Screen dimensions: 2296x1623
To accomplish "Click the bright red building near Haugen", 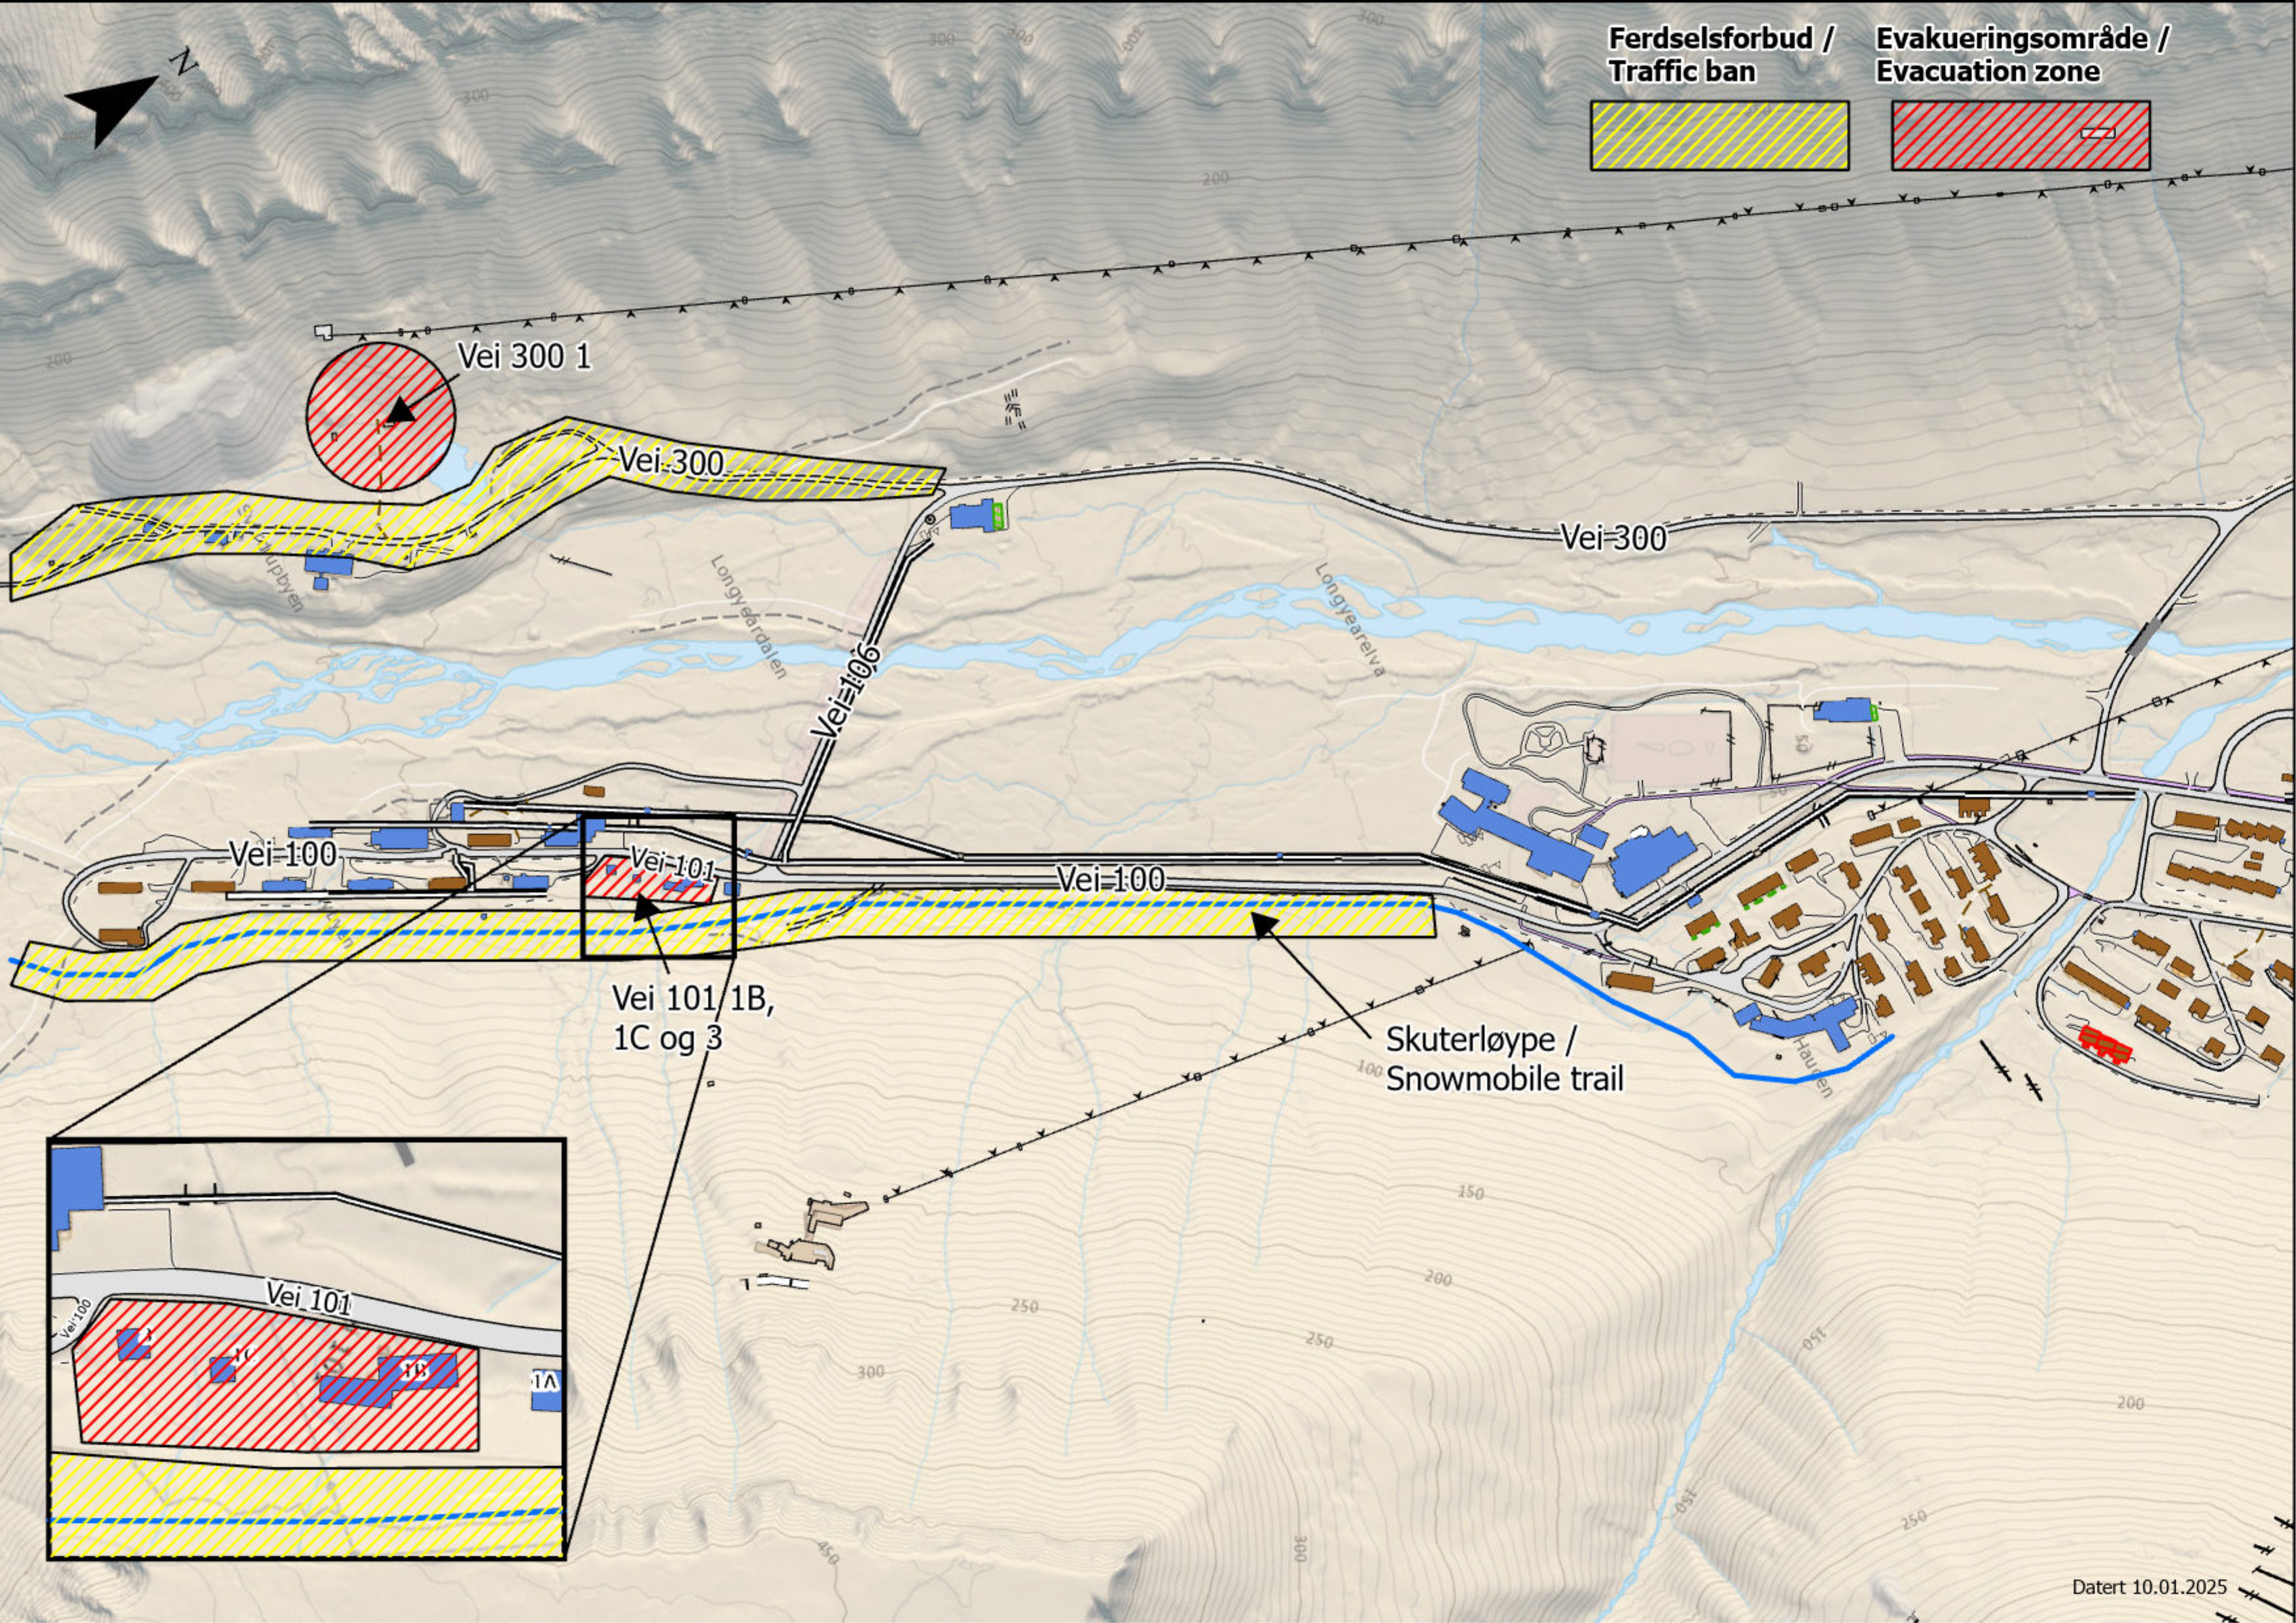I will (2104, 1043).
